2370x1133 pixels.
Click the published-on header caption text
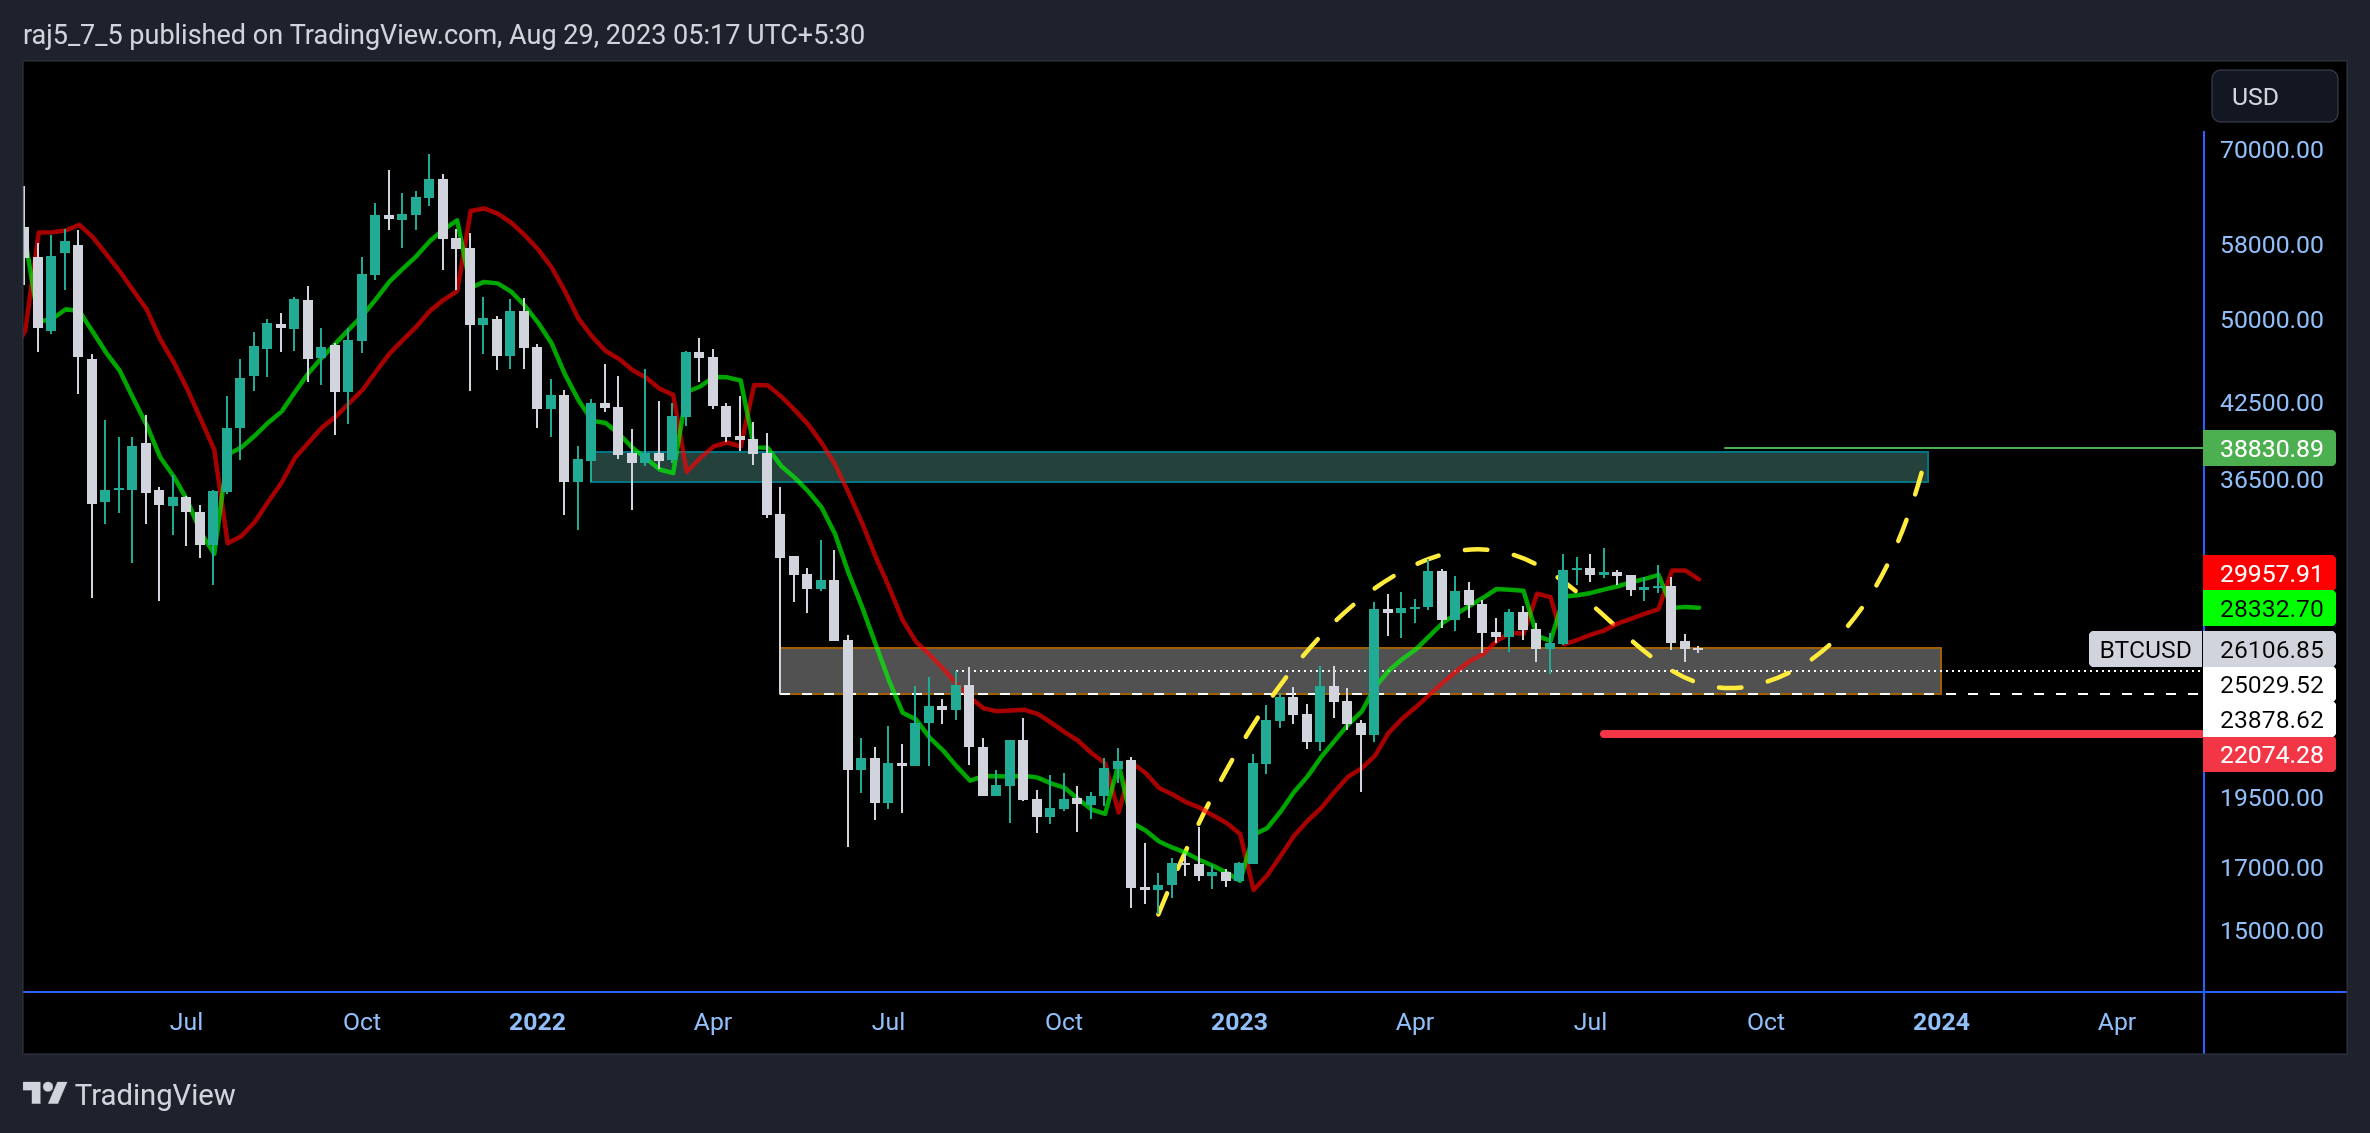444,35
